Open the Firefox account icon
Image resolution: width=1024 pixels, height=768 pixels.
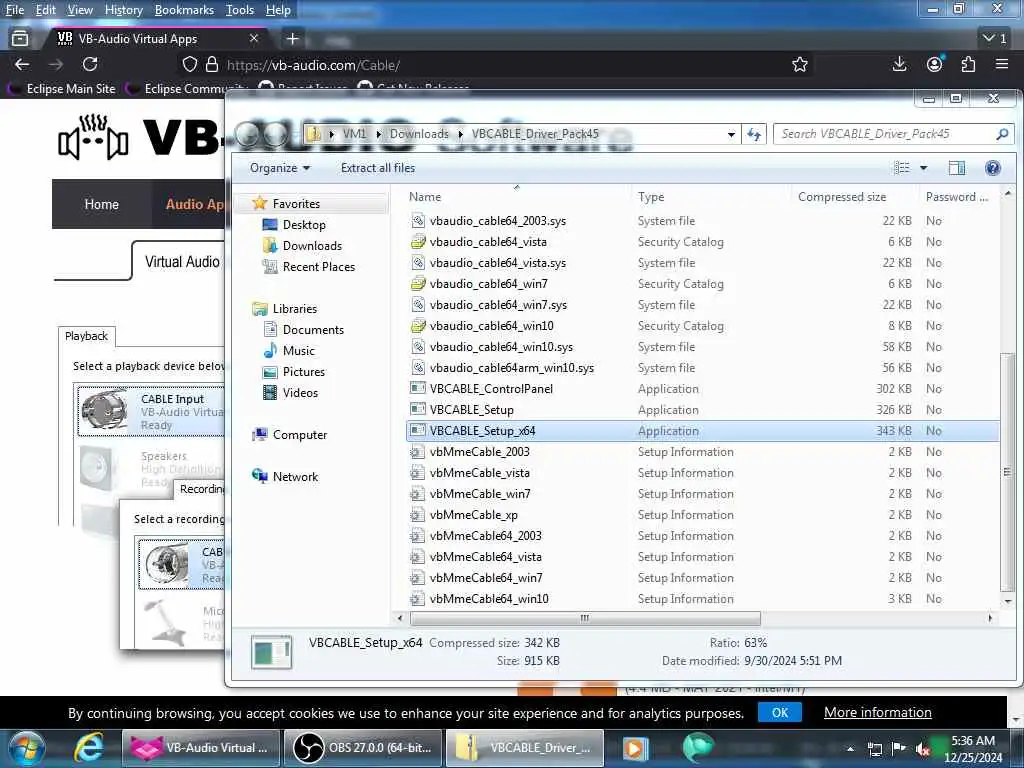click(935, 64)
